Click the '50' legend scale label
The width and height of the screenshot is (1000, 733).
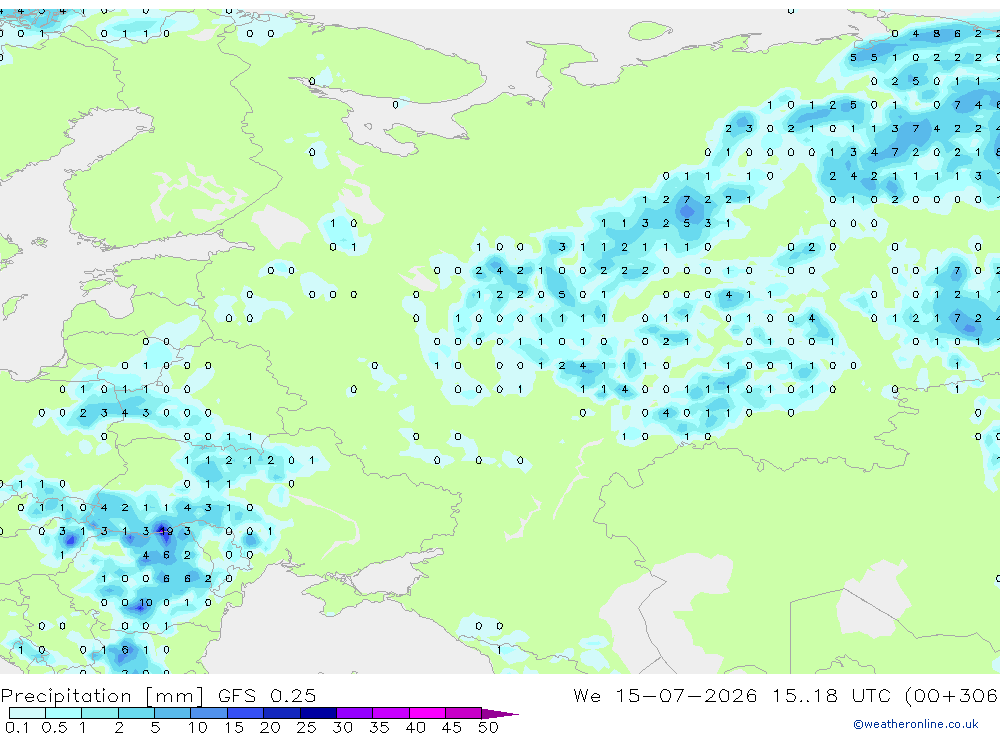coord(488,727)
